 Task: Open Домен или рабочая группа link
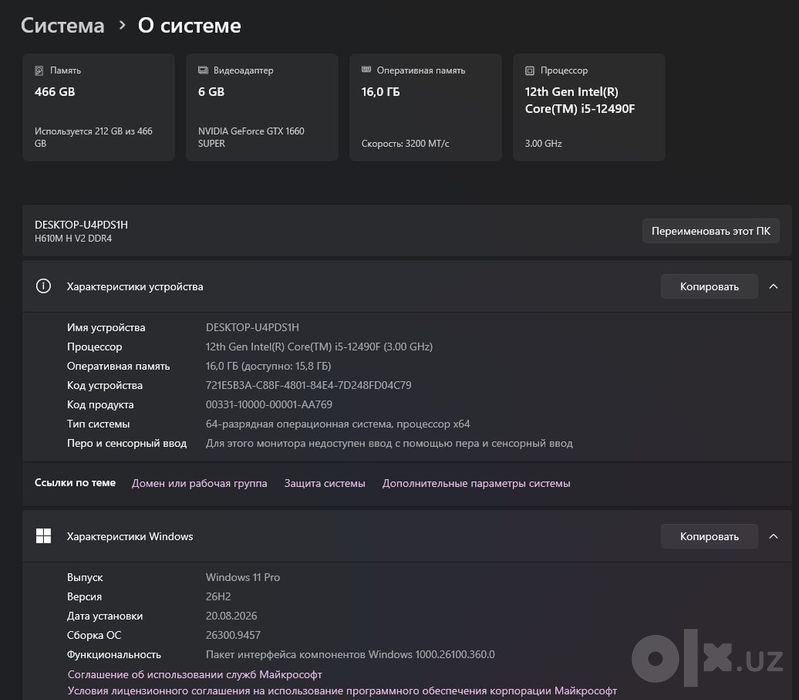(199, 483)
